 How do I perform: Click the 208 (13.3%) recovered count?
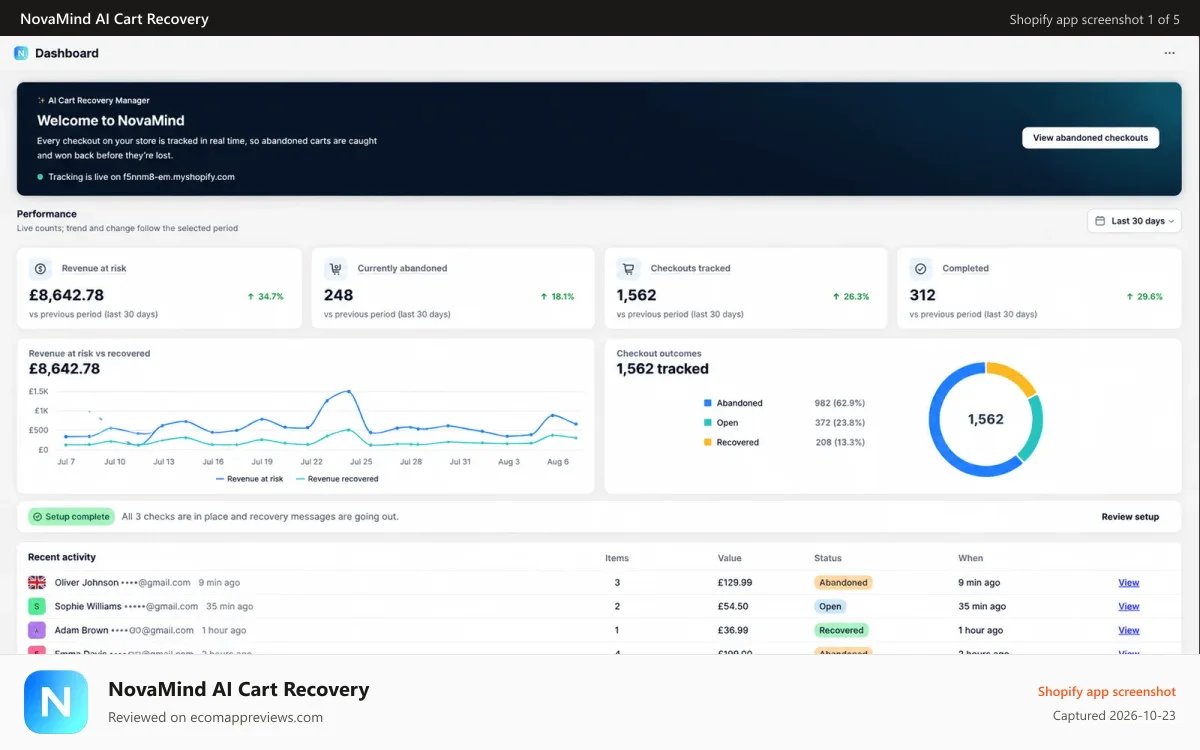840,442
